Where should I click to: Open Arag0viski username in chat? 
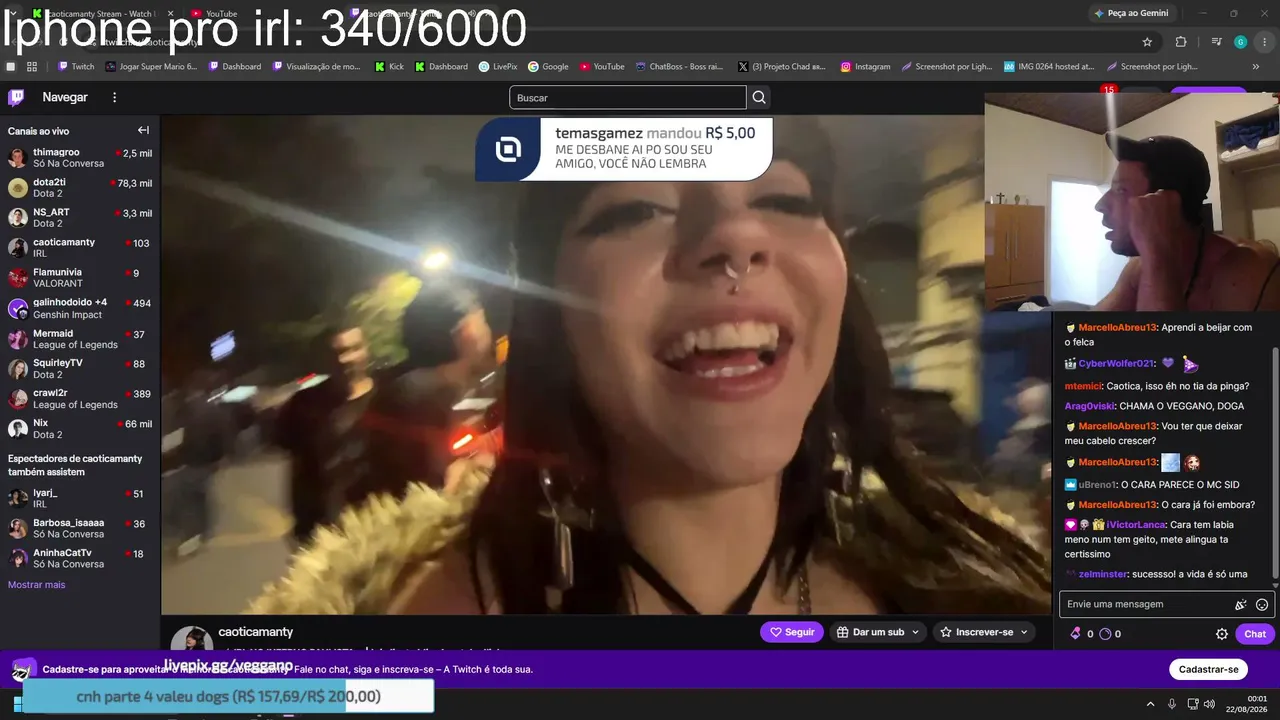(1089, 405)
